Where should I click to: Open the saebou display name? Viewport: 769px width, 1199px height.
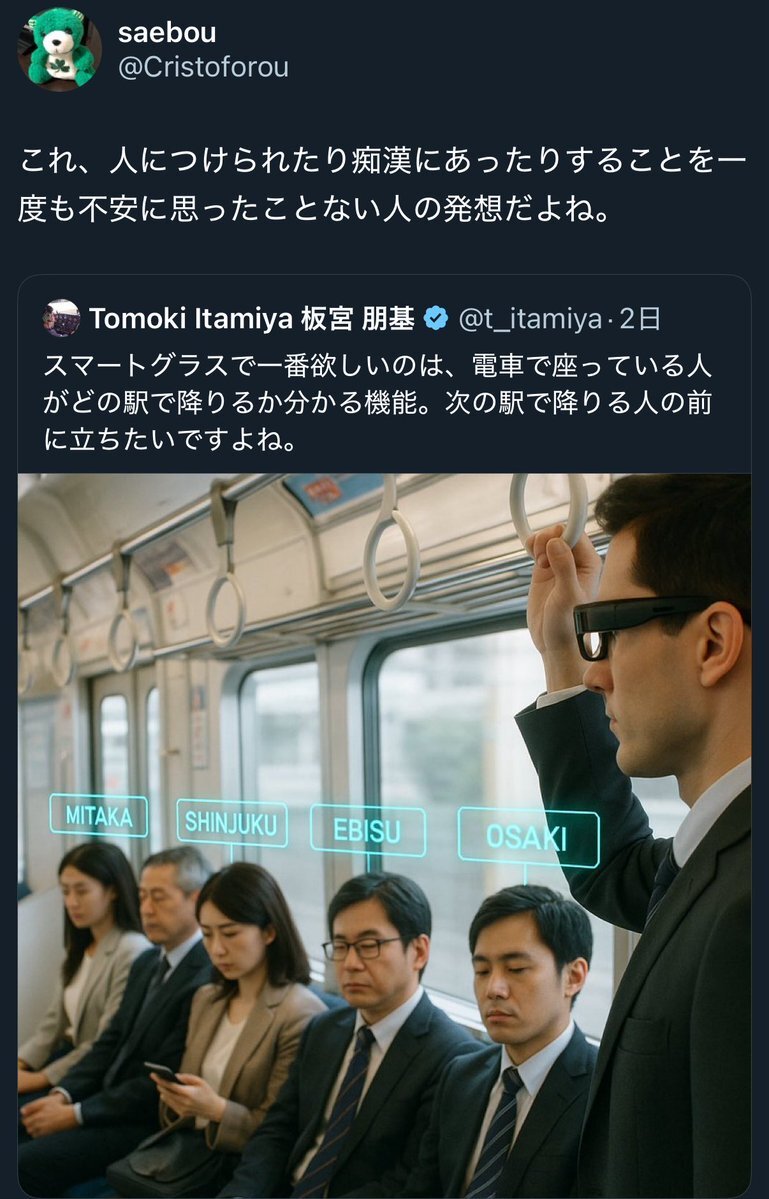pos(167,32)
